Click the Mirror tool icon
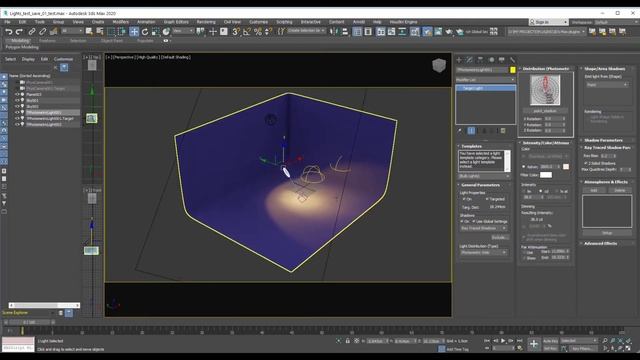The image size is (640, 360). pyautogui.click(x=333, y=31)
